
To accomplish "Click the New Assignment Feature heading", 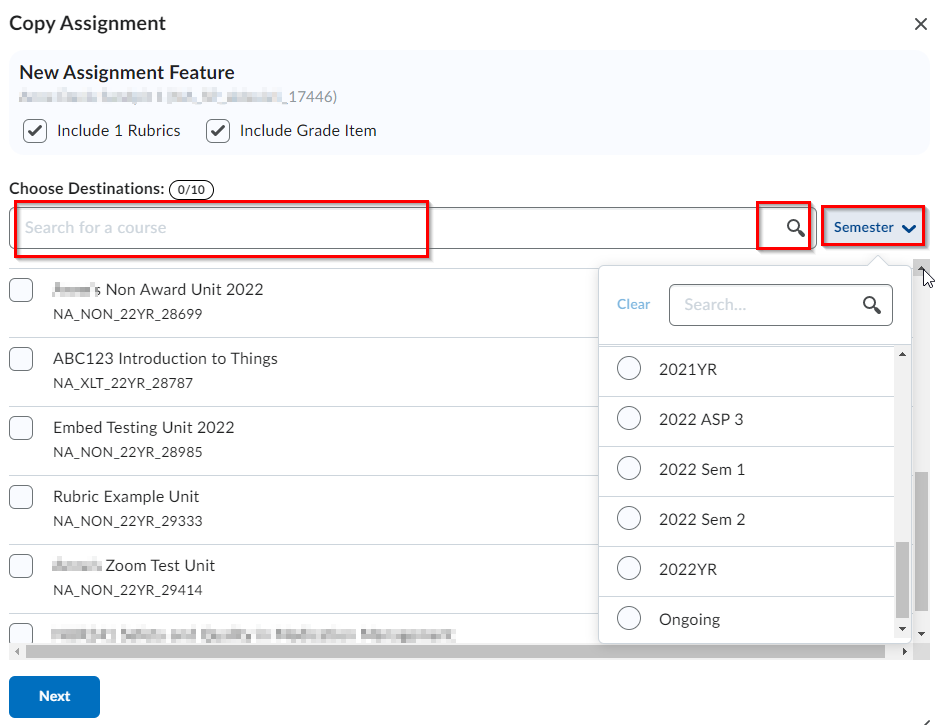I will click(127, 72).
